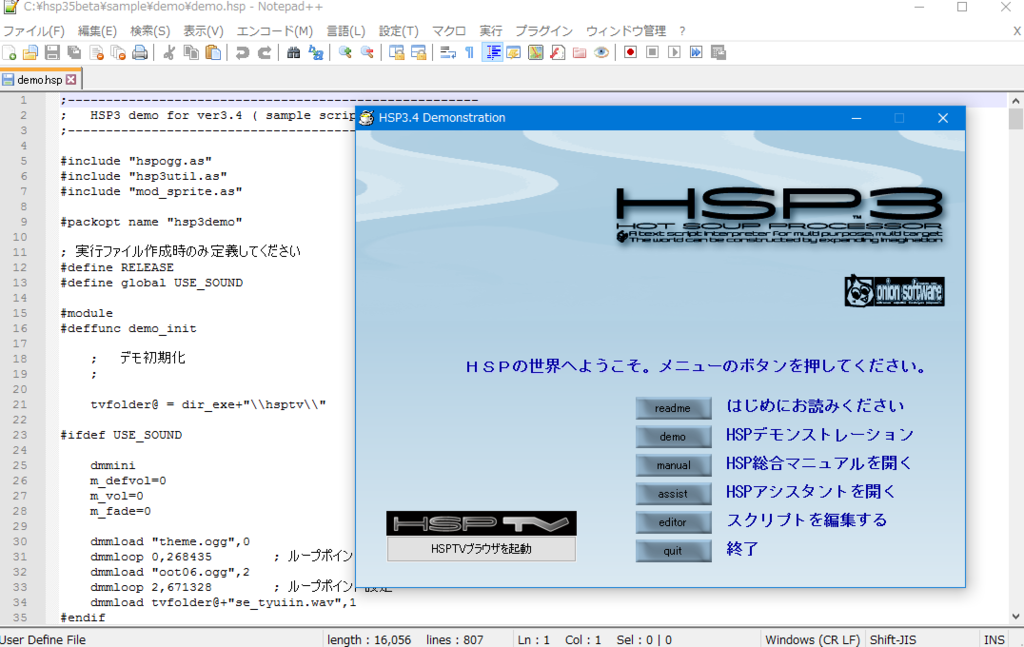Save the current recorded macro icon
This screenshot has height=647, width=1024.
click(718, 52)
